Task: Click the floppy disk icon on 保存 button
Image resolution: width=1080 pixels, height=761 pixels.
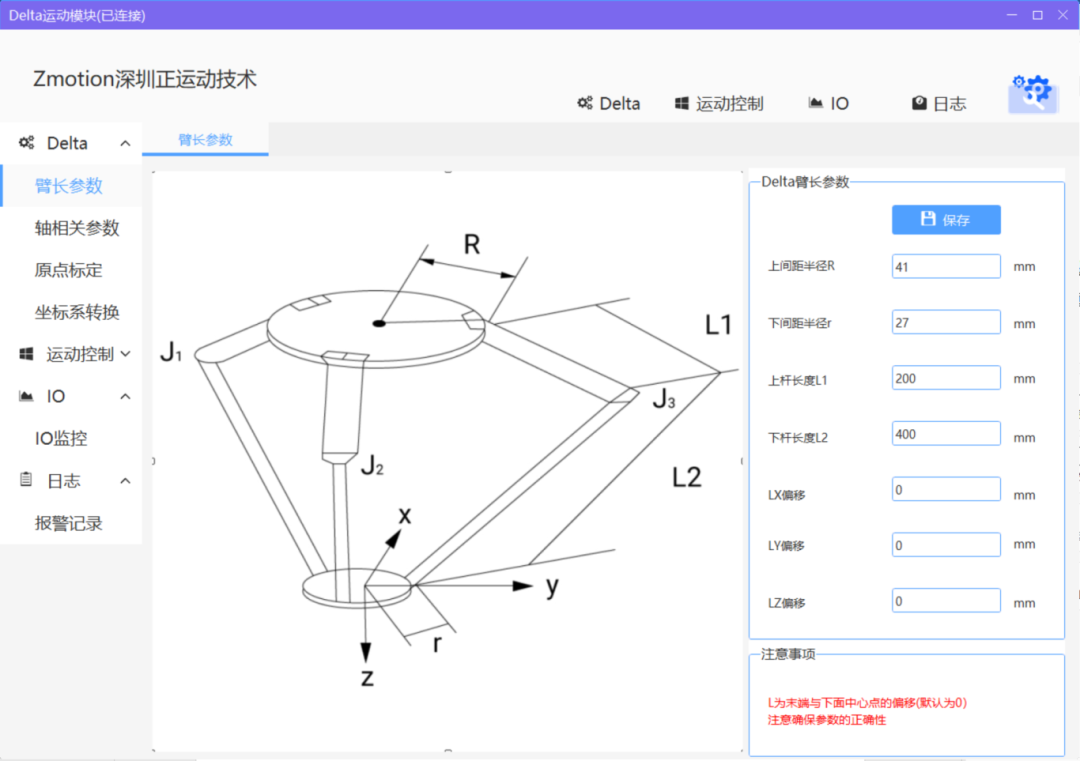Action: tap(928, 219)
